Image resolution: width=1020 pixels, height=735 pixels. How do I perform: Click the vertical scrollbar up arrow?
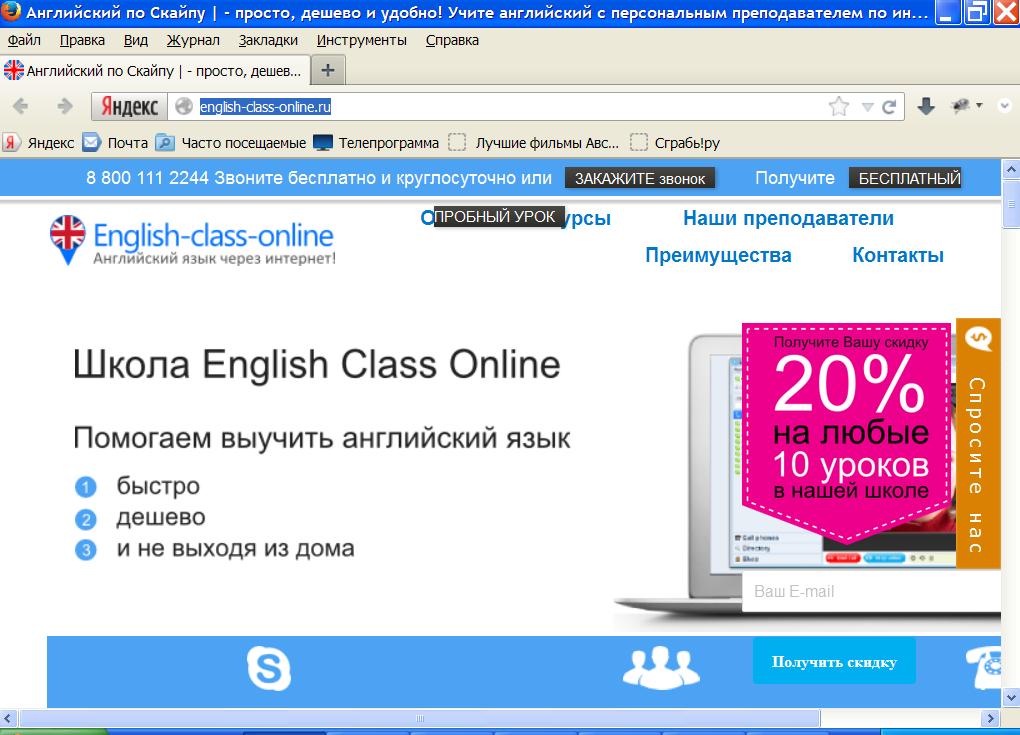(1010, 170)
